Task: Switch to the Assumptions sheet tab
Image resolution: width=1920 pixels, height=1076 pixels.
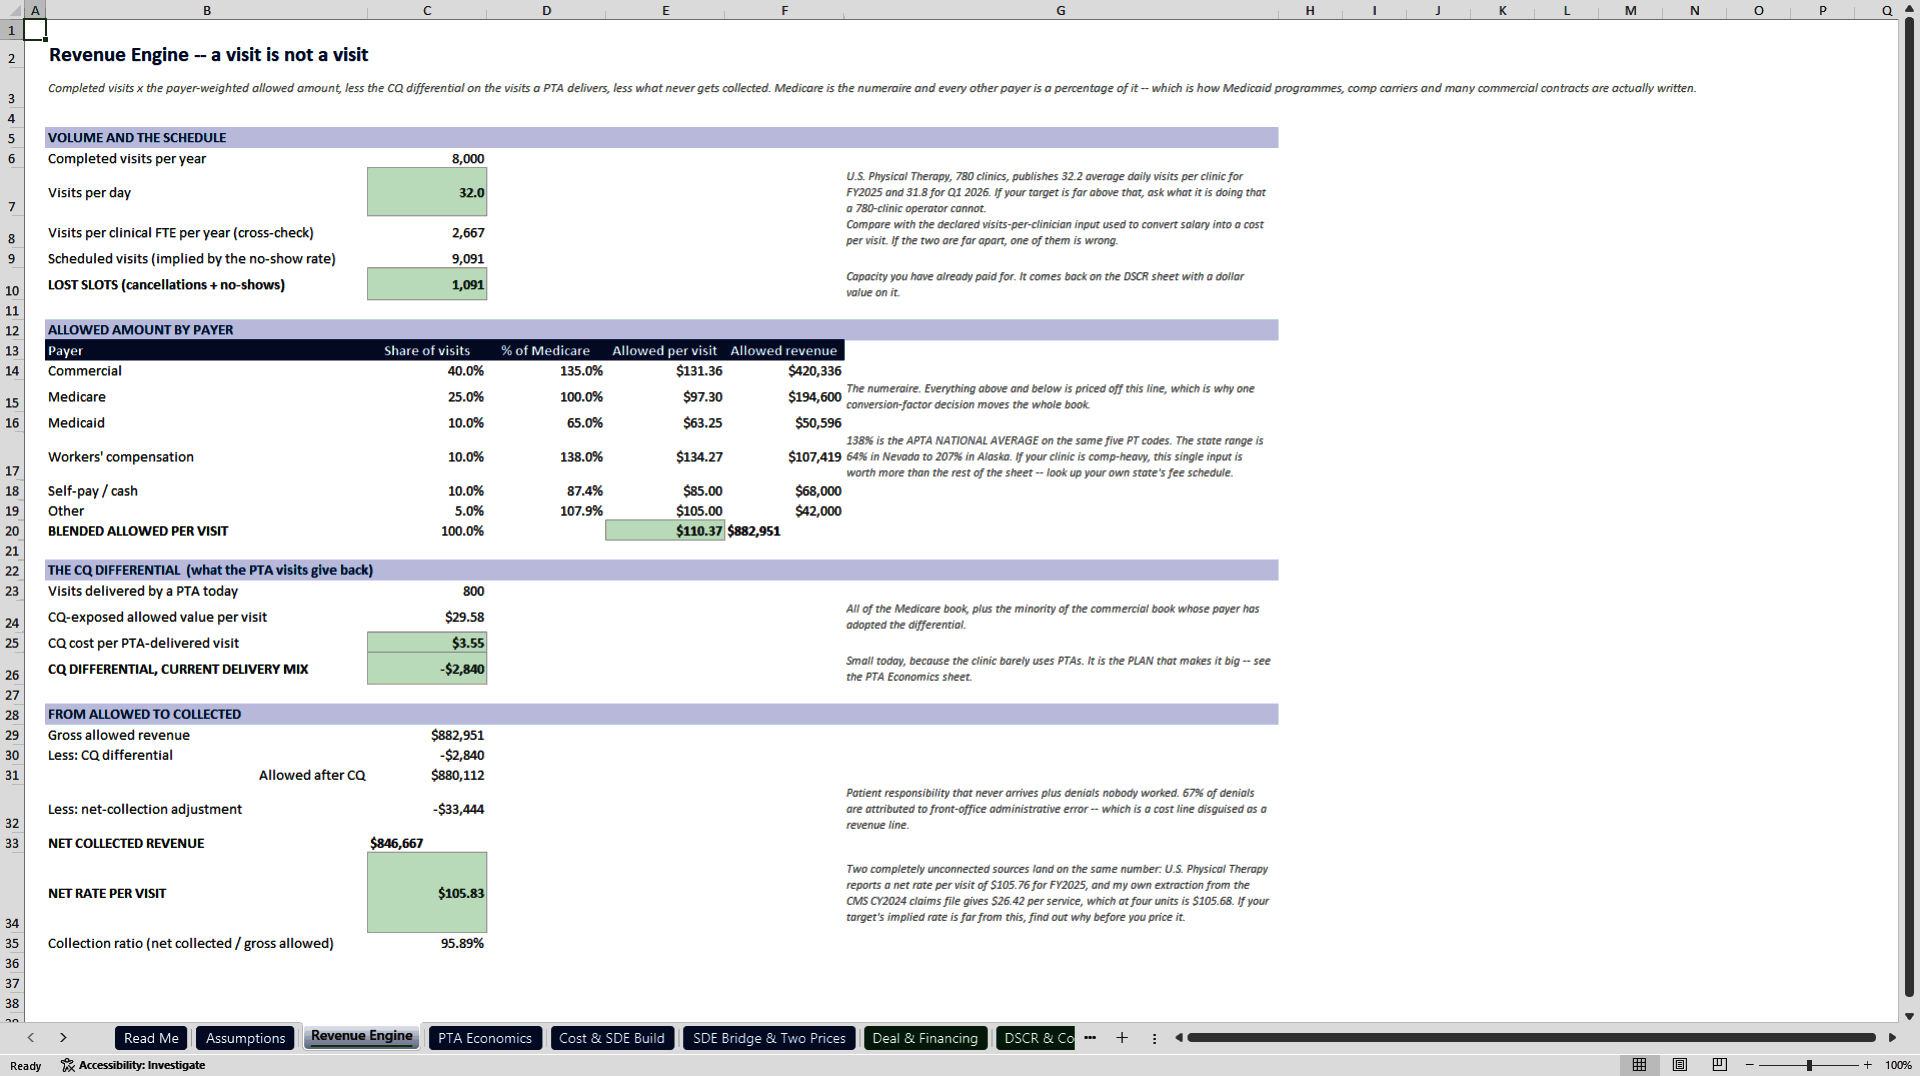Action: [x=245, y=1038]
